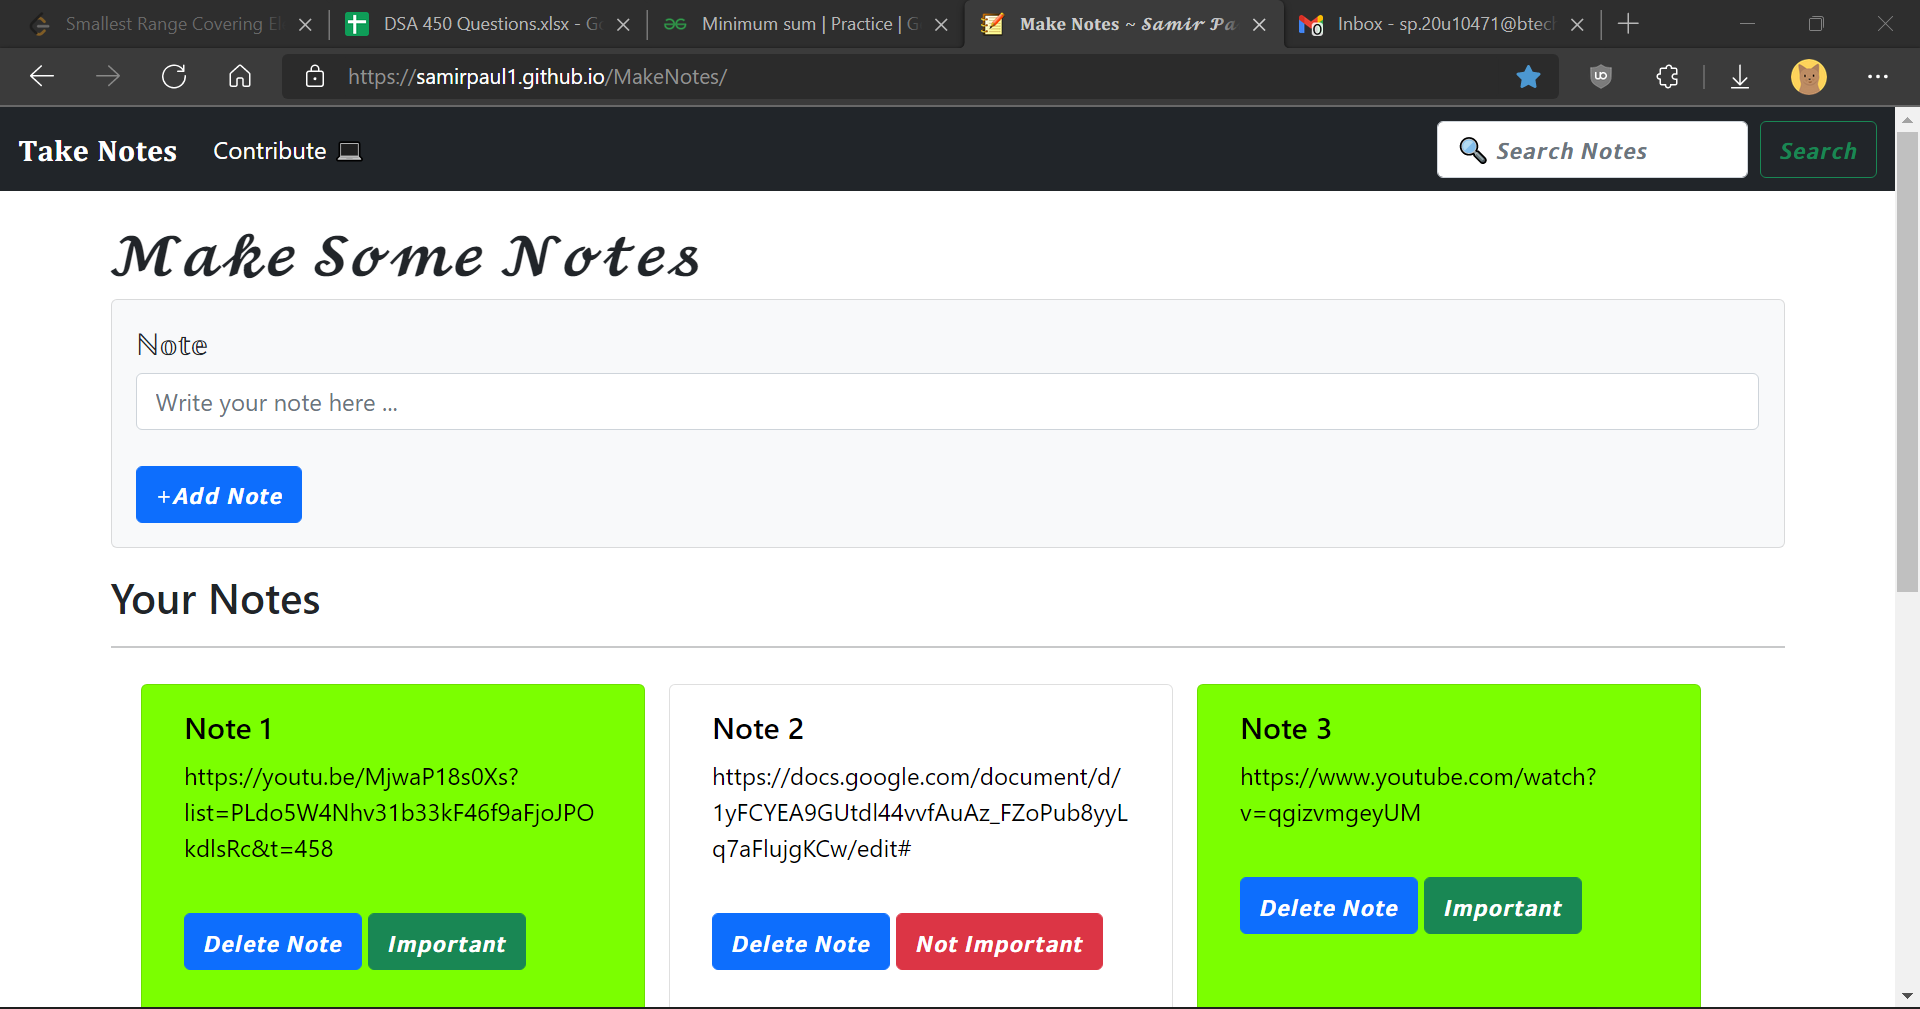Select Note 2 Google Docs URL text
The height and width of the screenshot is (1009, 1920).
[x=920, y=813]
